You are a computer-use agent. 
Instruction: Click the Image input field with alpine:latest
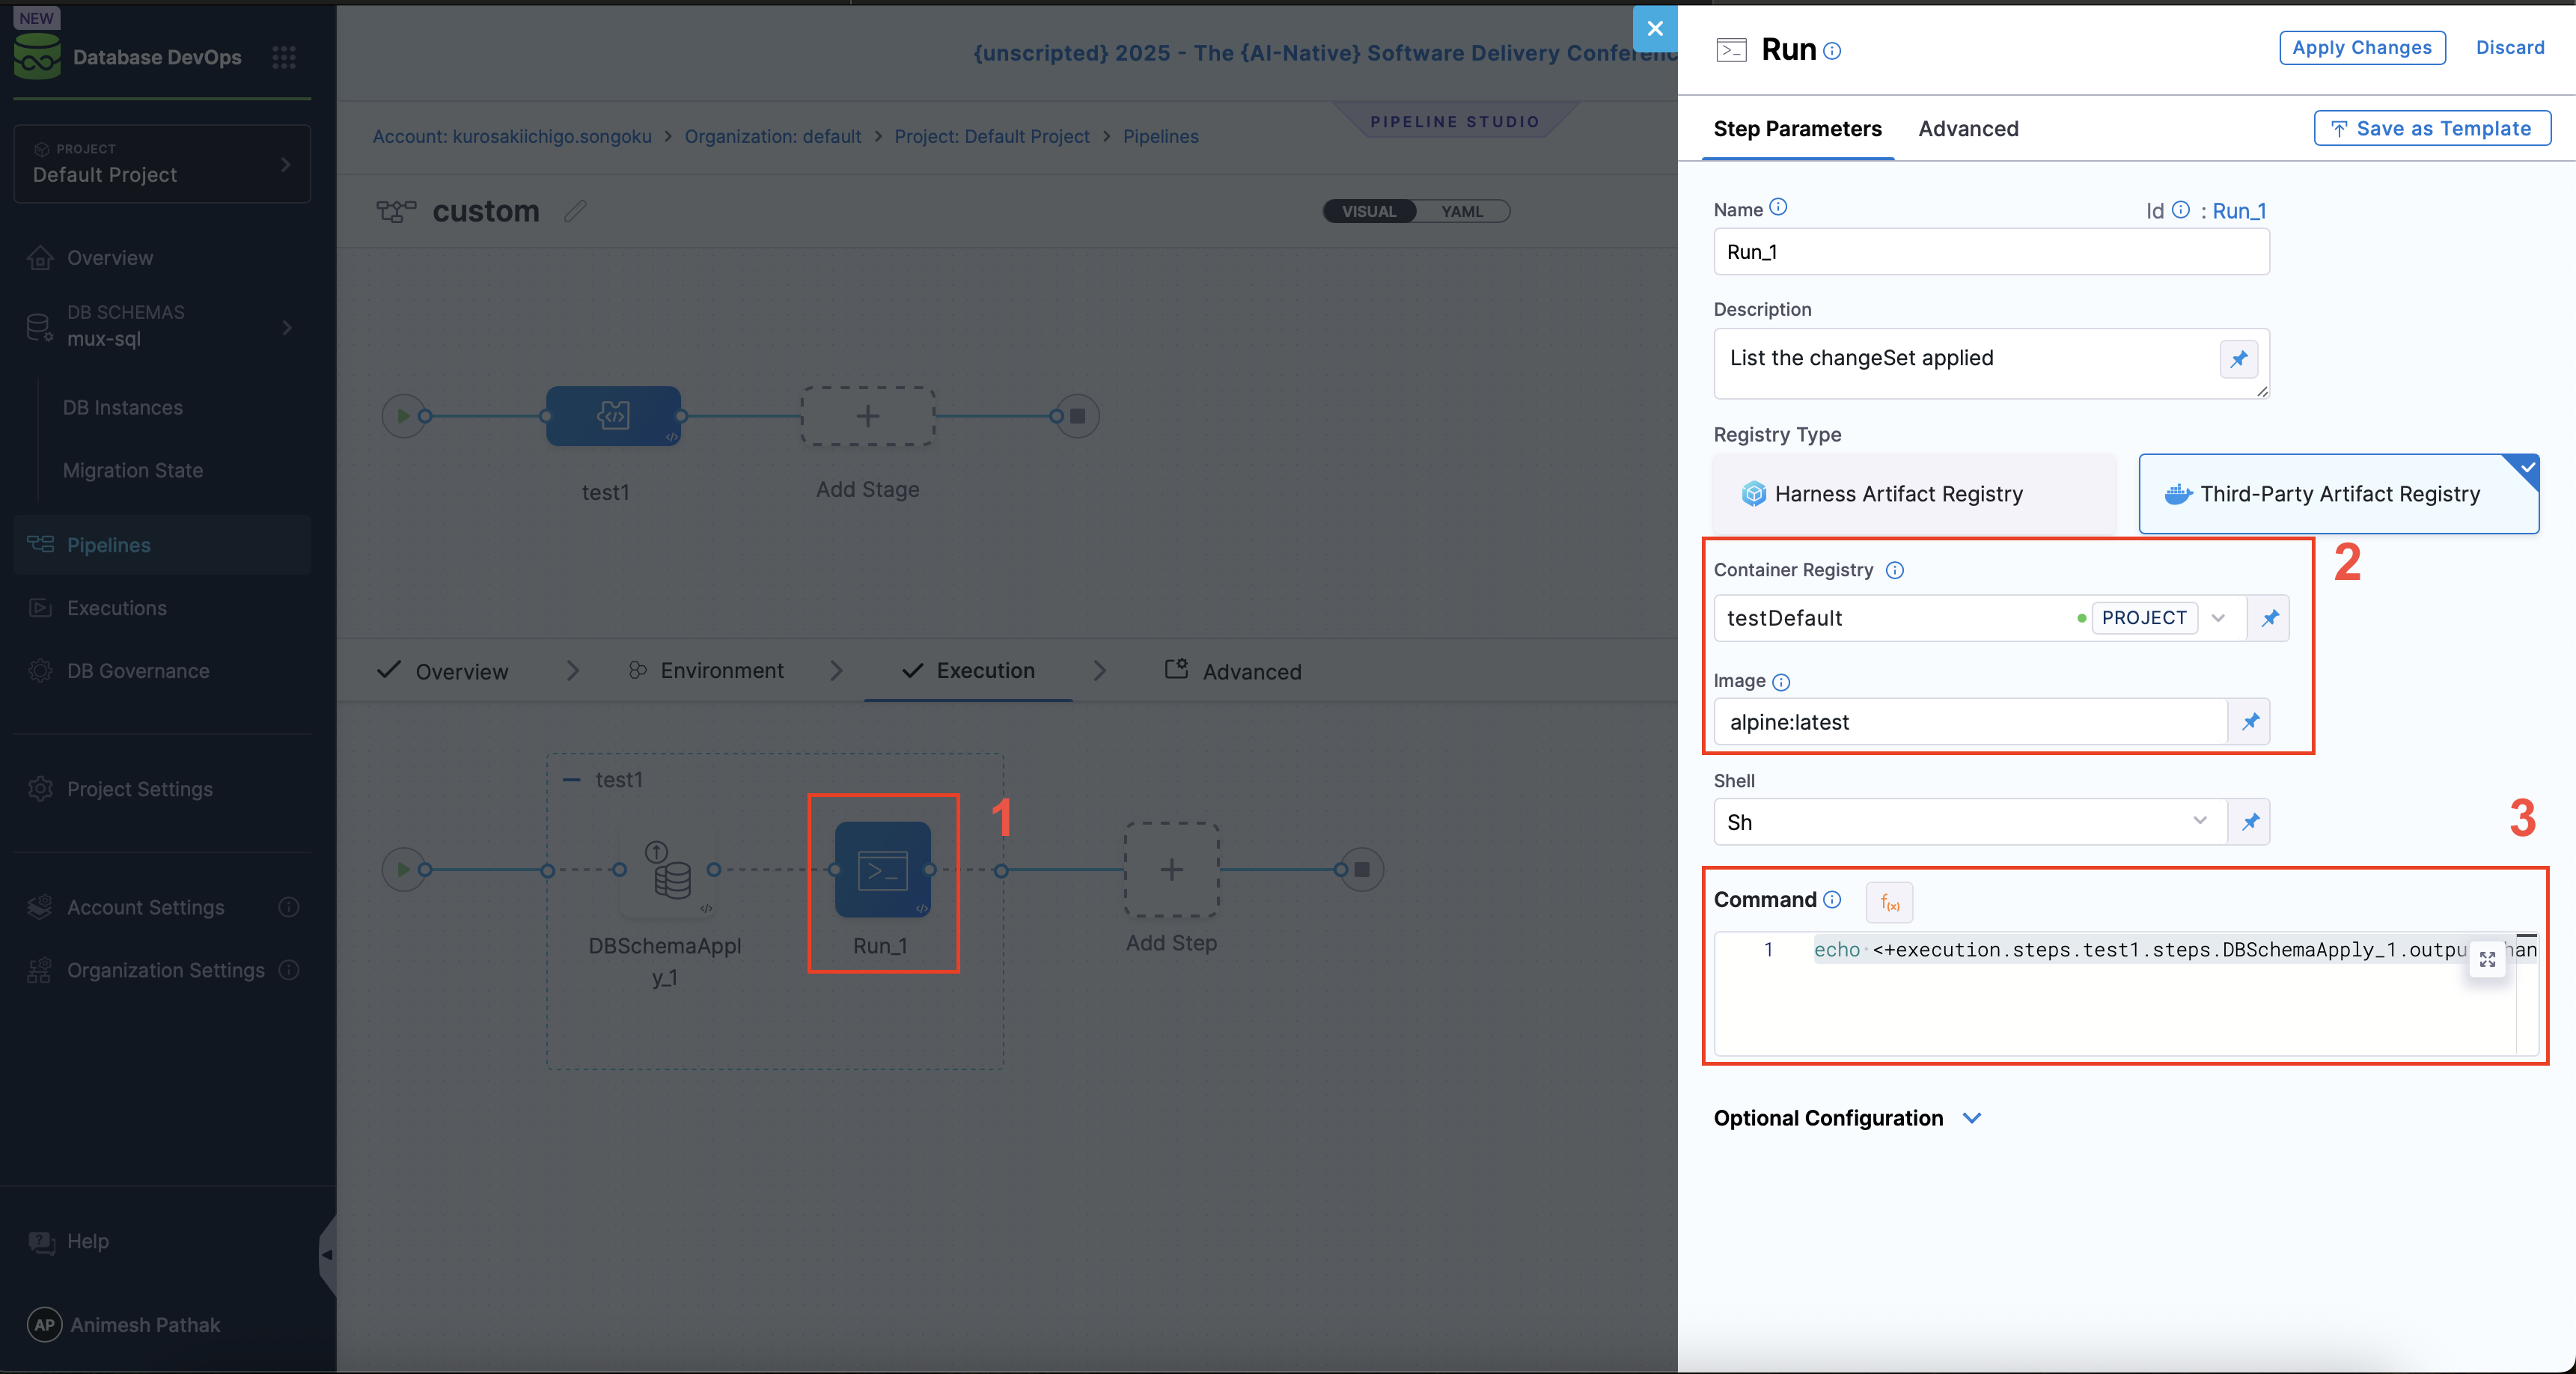pos(1969,722)
